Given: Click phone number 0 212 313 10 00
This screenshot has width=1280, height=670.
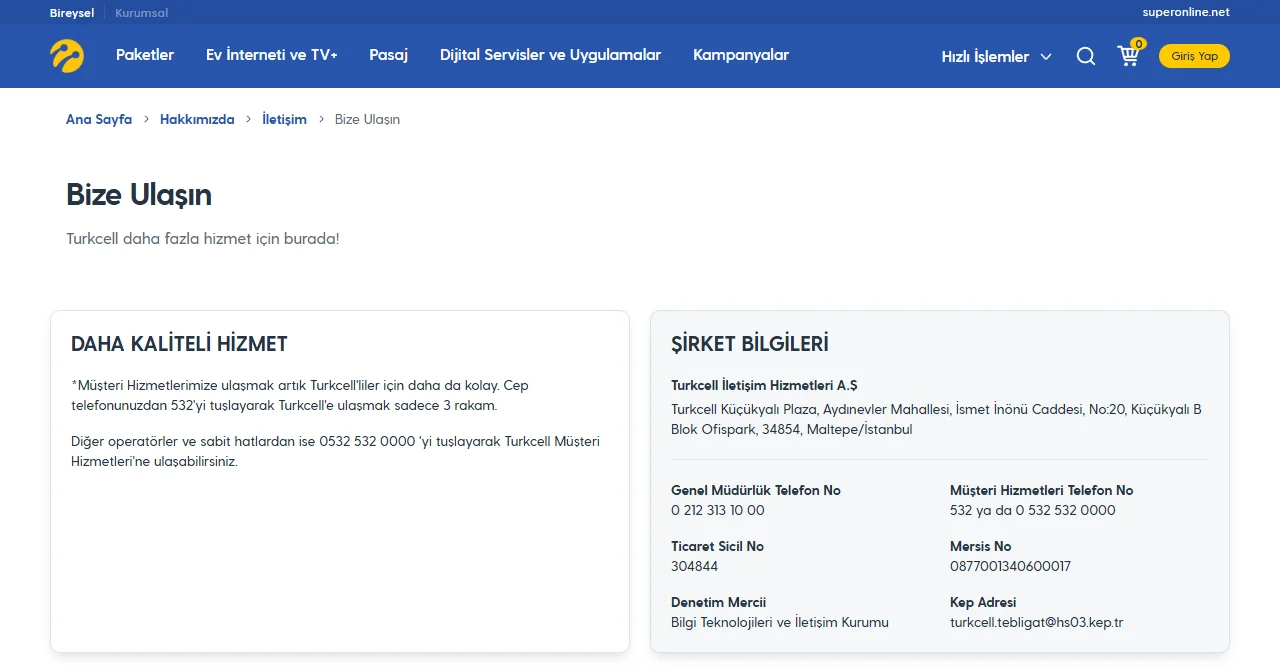Looking at the screenshot, I should point(718,510).
